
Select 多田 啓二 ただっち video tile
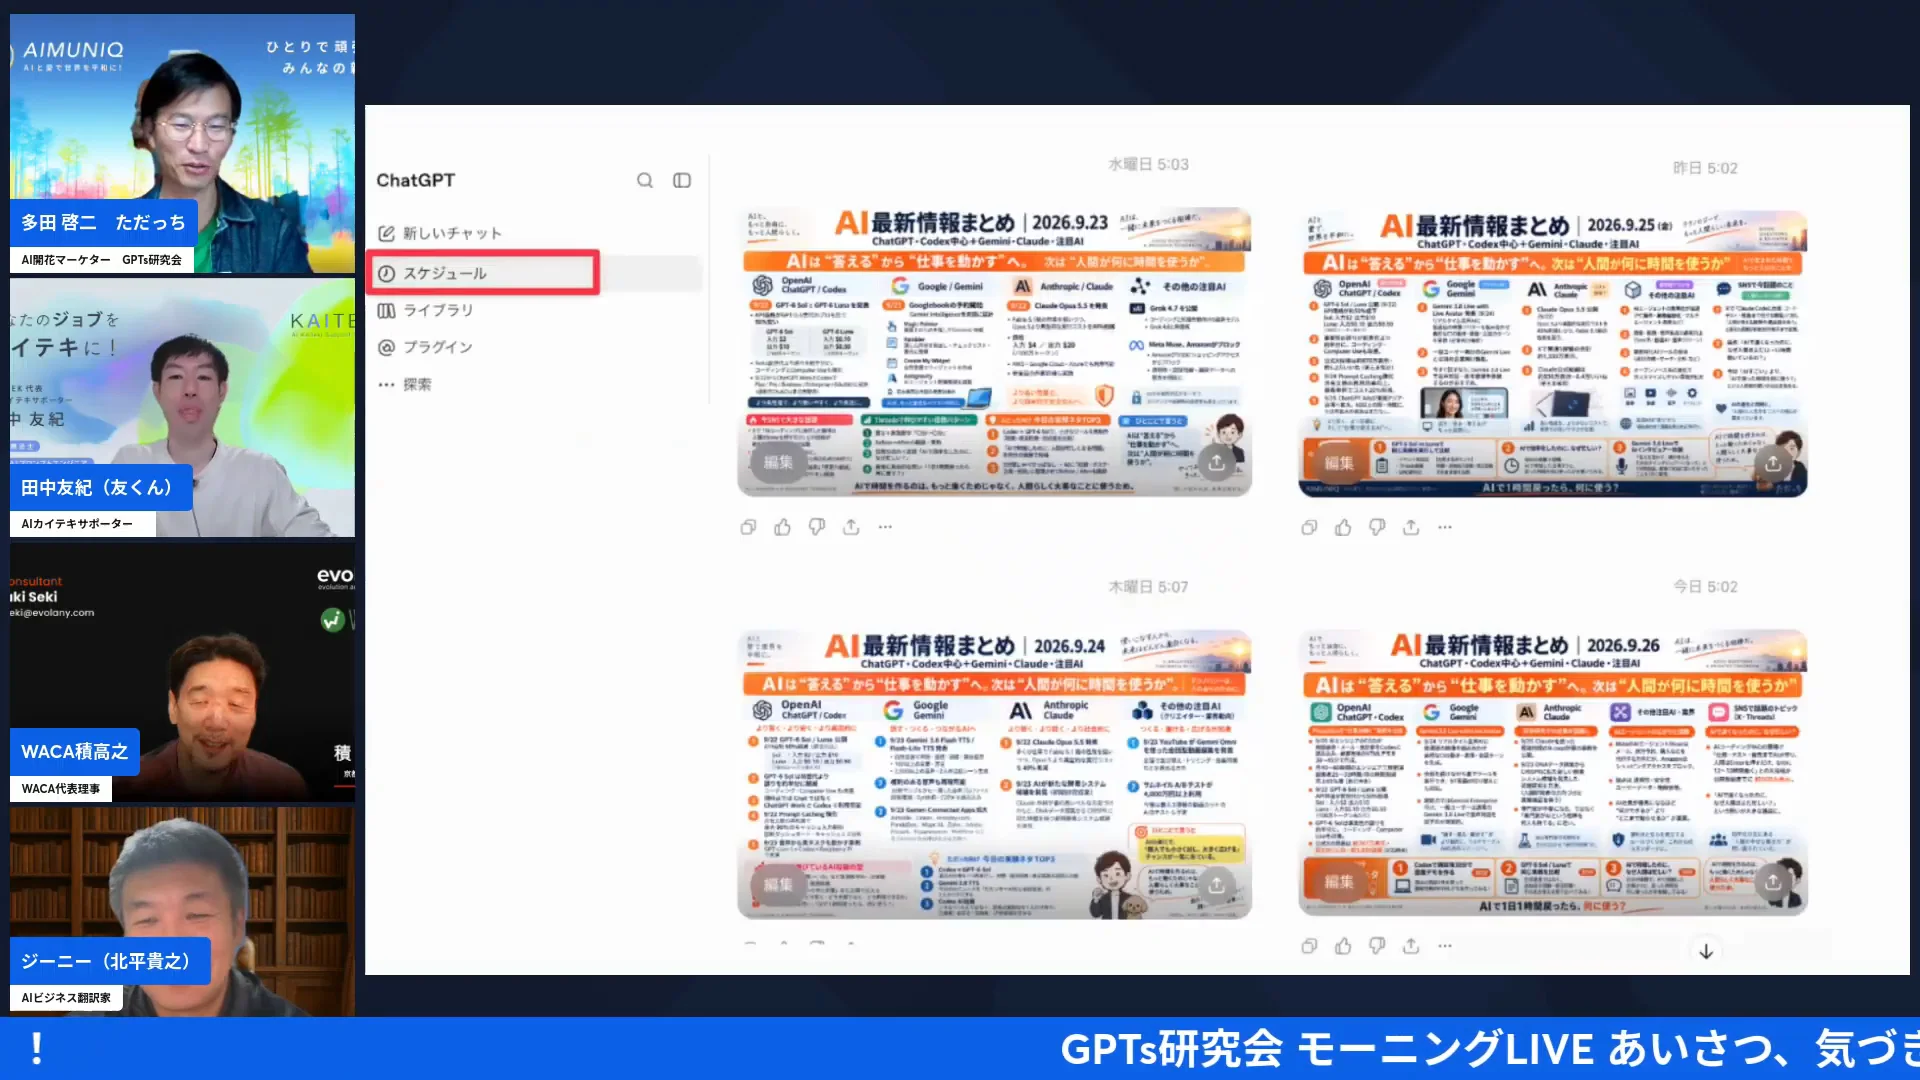click(x=182, y=143)
